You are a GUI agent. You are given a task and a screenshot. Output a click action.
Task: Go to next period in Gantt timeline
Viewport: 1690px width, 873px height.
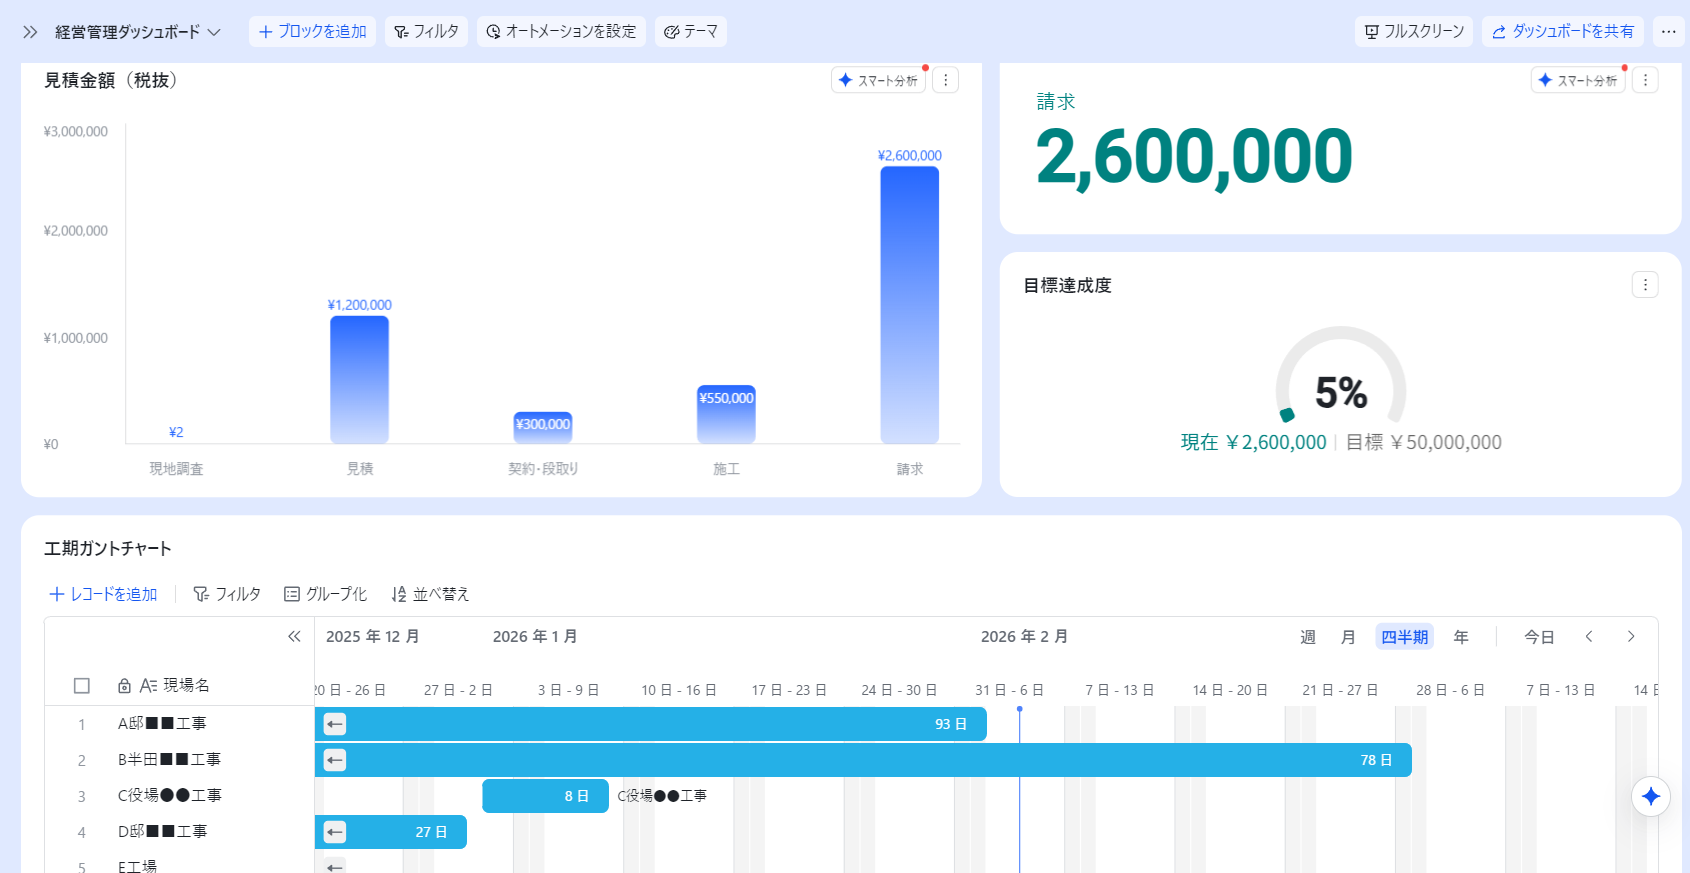[1631, 637]
